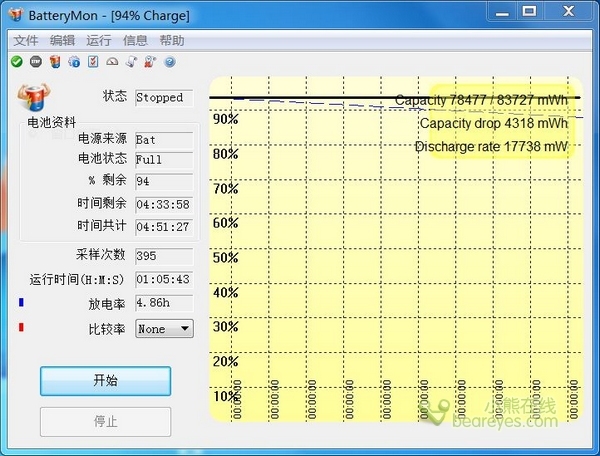The height and width of the screenshot is (456, 600).
Task: Click the green checkmark start toolbar icon
Action: (x=17, y=62)
